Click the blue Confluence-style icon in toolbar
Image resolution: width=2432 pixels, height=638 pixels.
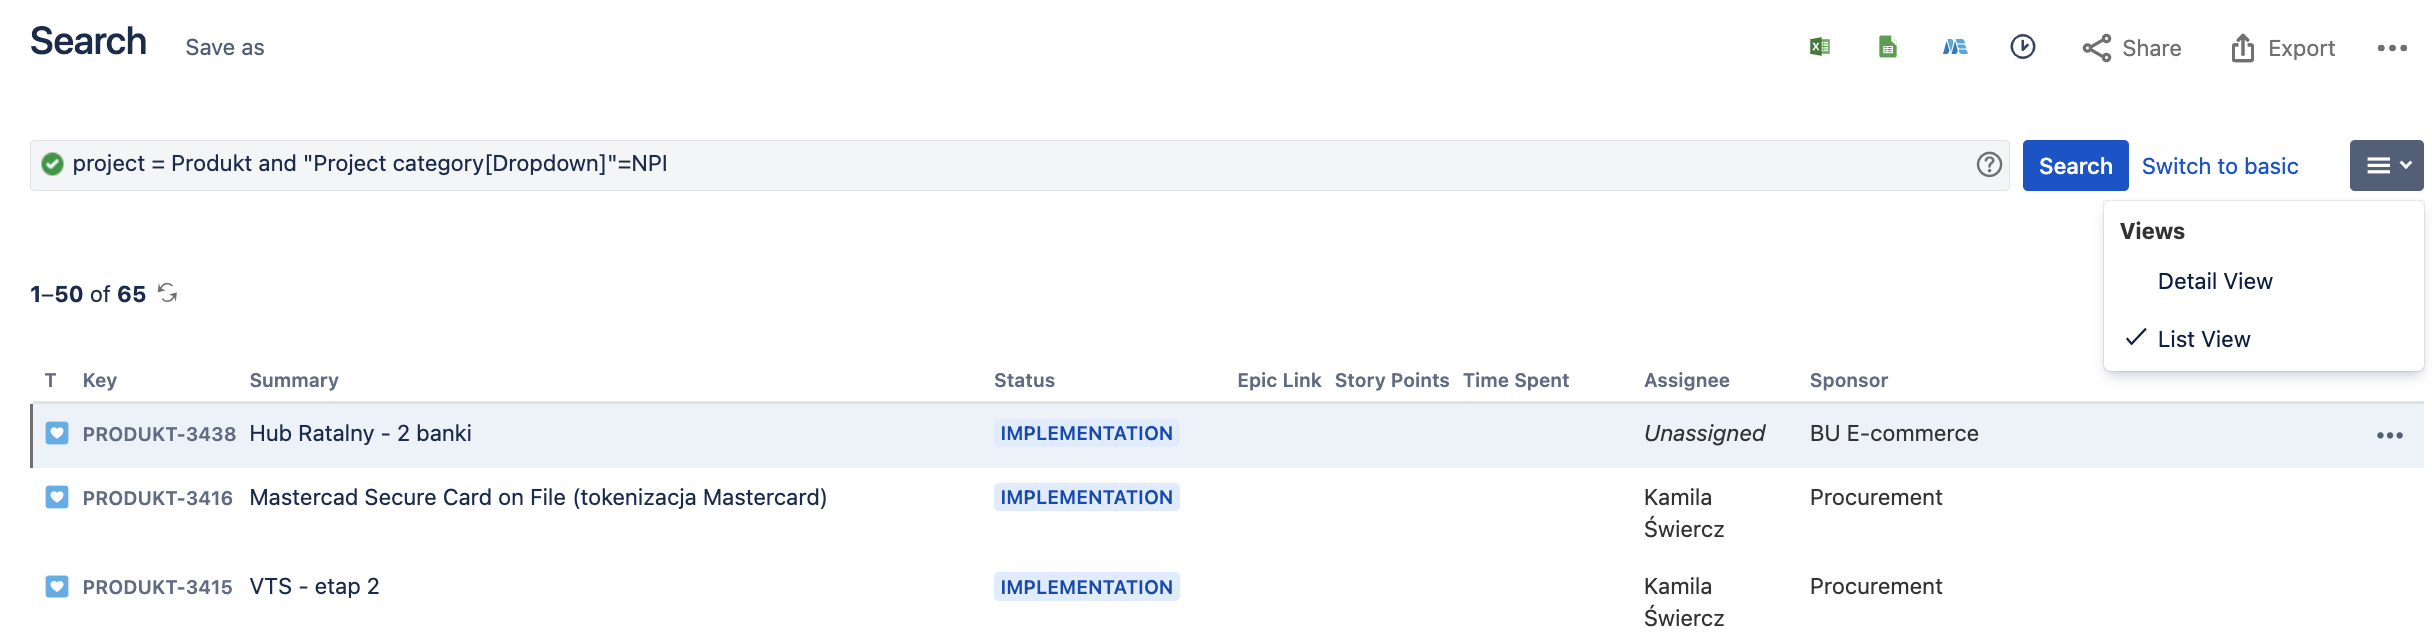tap(1955, 47)
